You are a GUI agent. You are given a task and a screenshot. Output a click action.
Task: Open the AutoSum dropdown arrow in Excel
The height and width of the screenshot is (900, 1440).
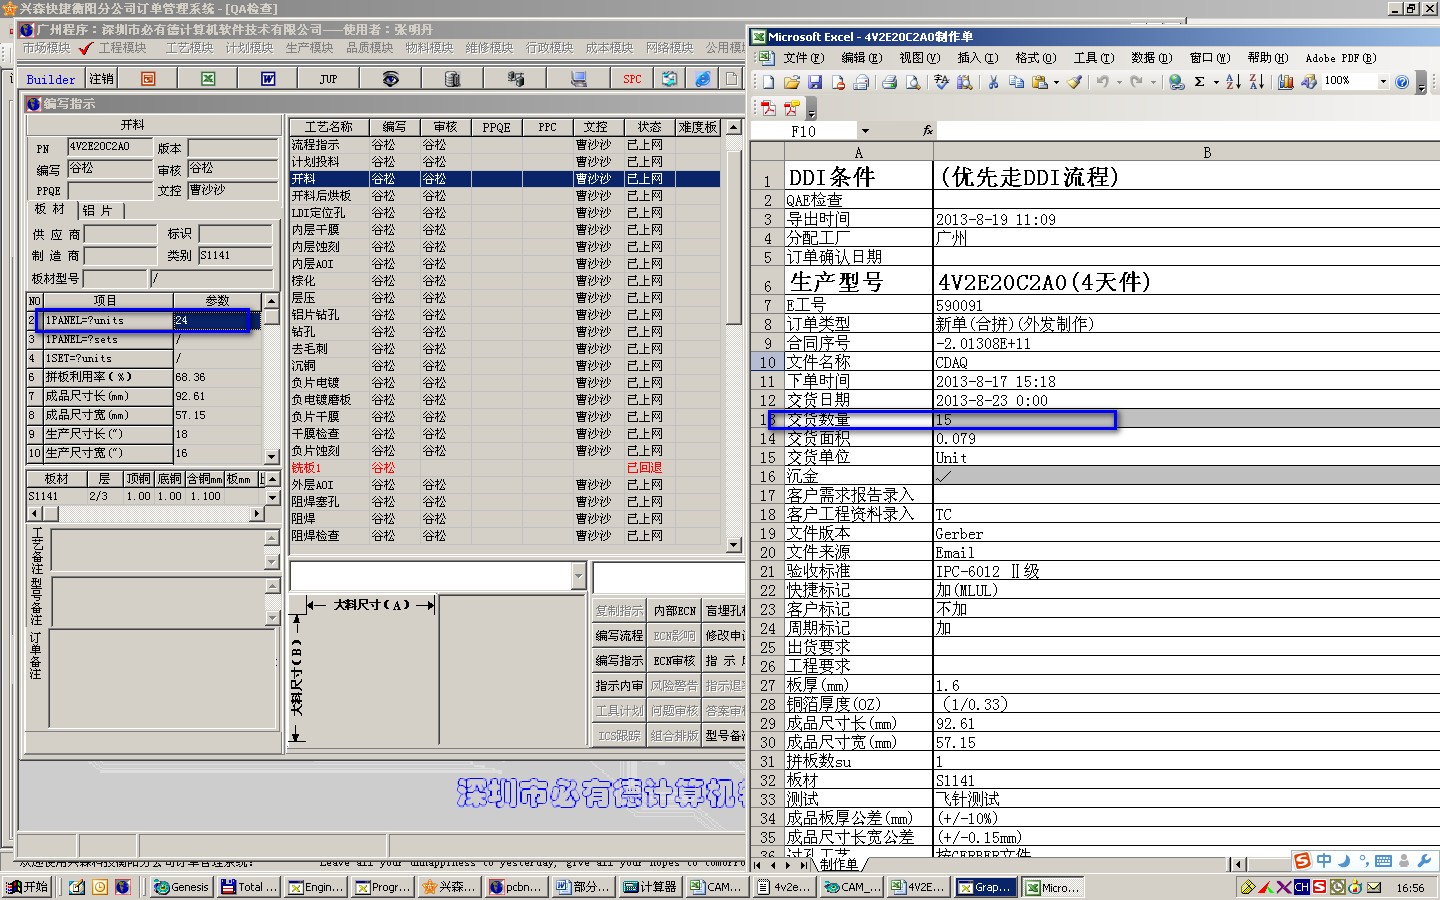coord(1215,82)
